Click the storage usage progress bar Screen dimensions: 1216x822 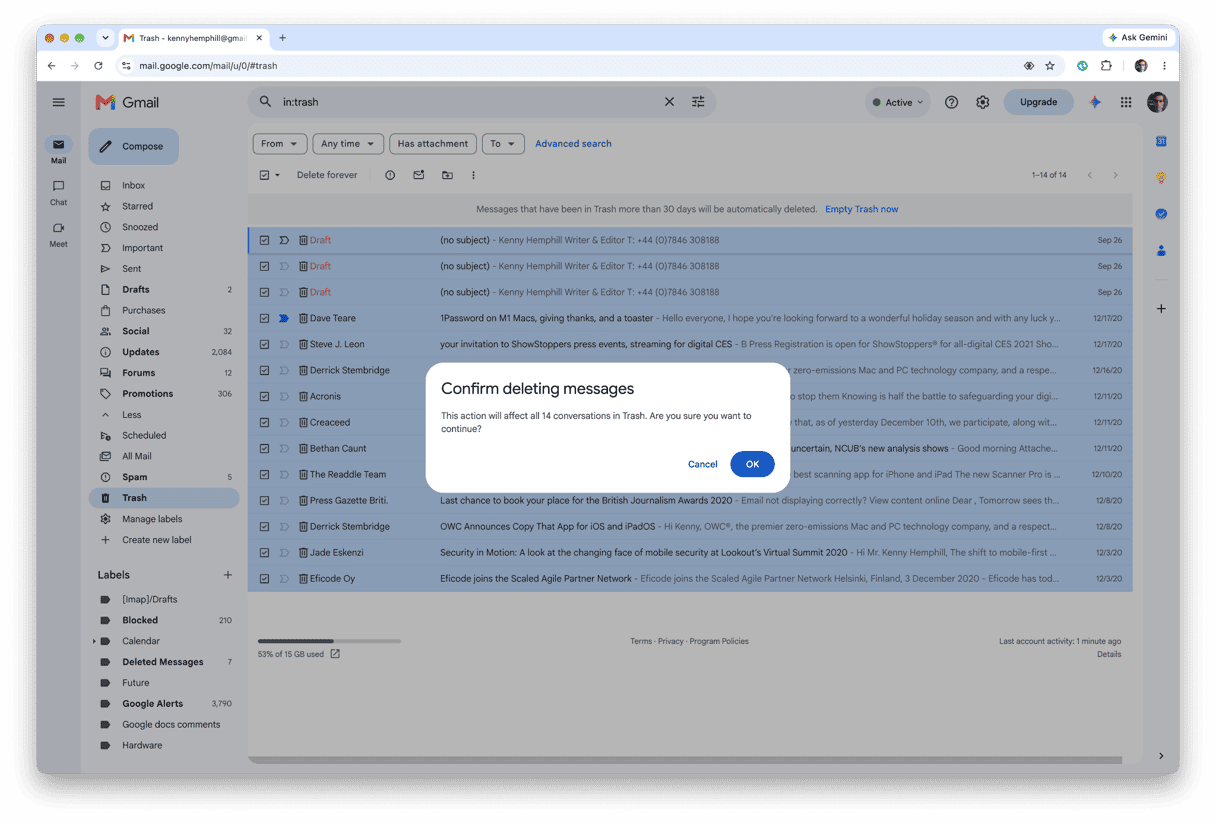pos(329,641)
